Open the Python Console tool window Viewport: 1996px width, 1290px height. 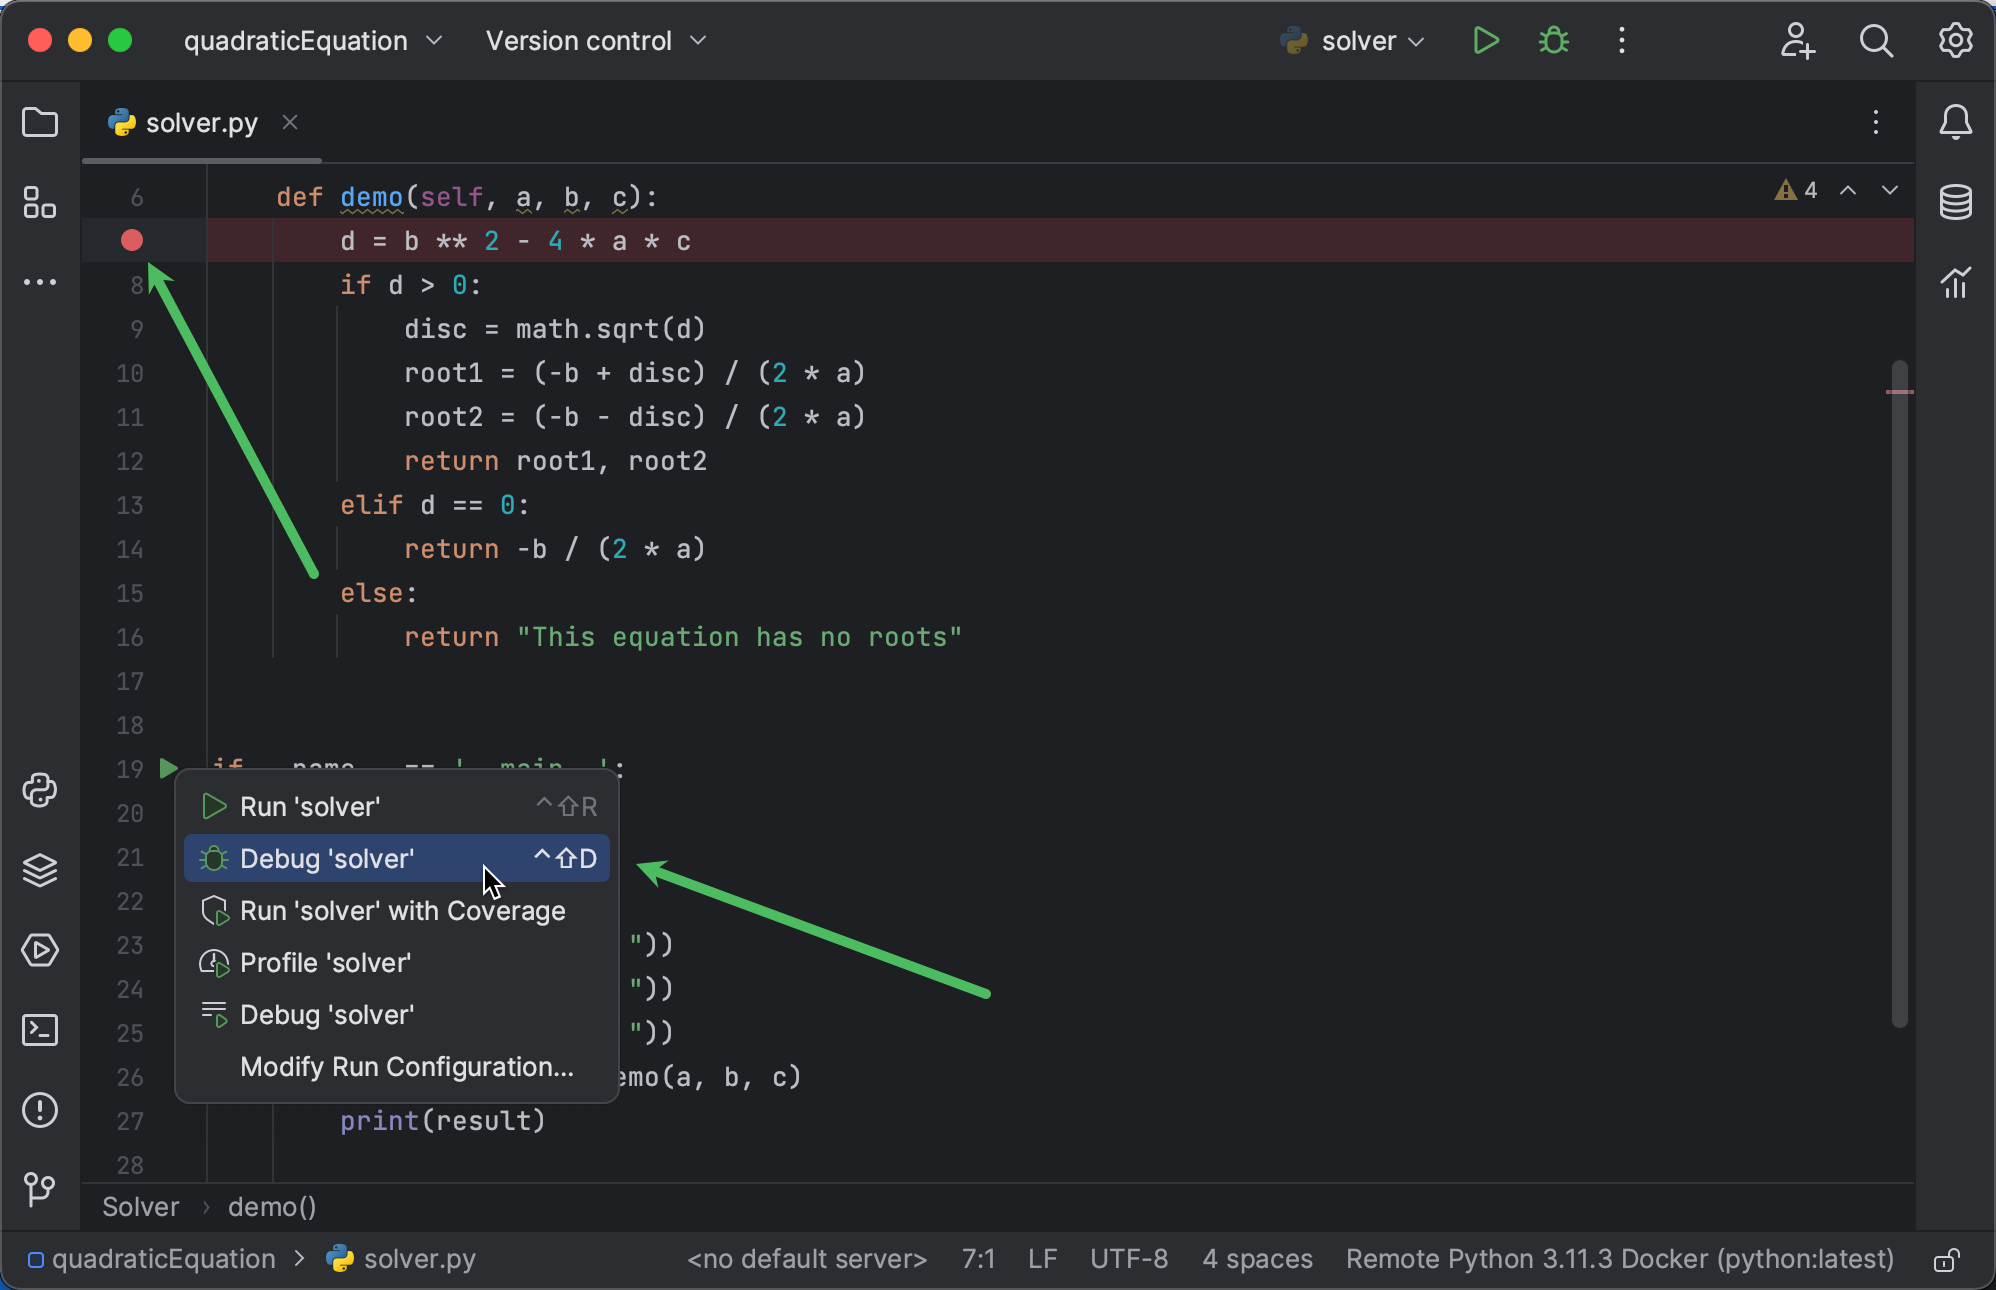pos(40,790)
